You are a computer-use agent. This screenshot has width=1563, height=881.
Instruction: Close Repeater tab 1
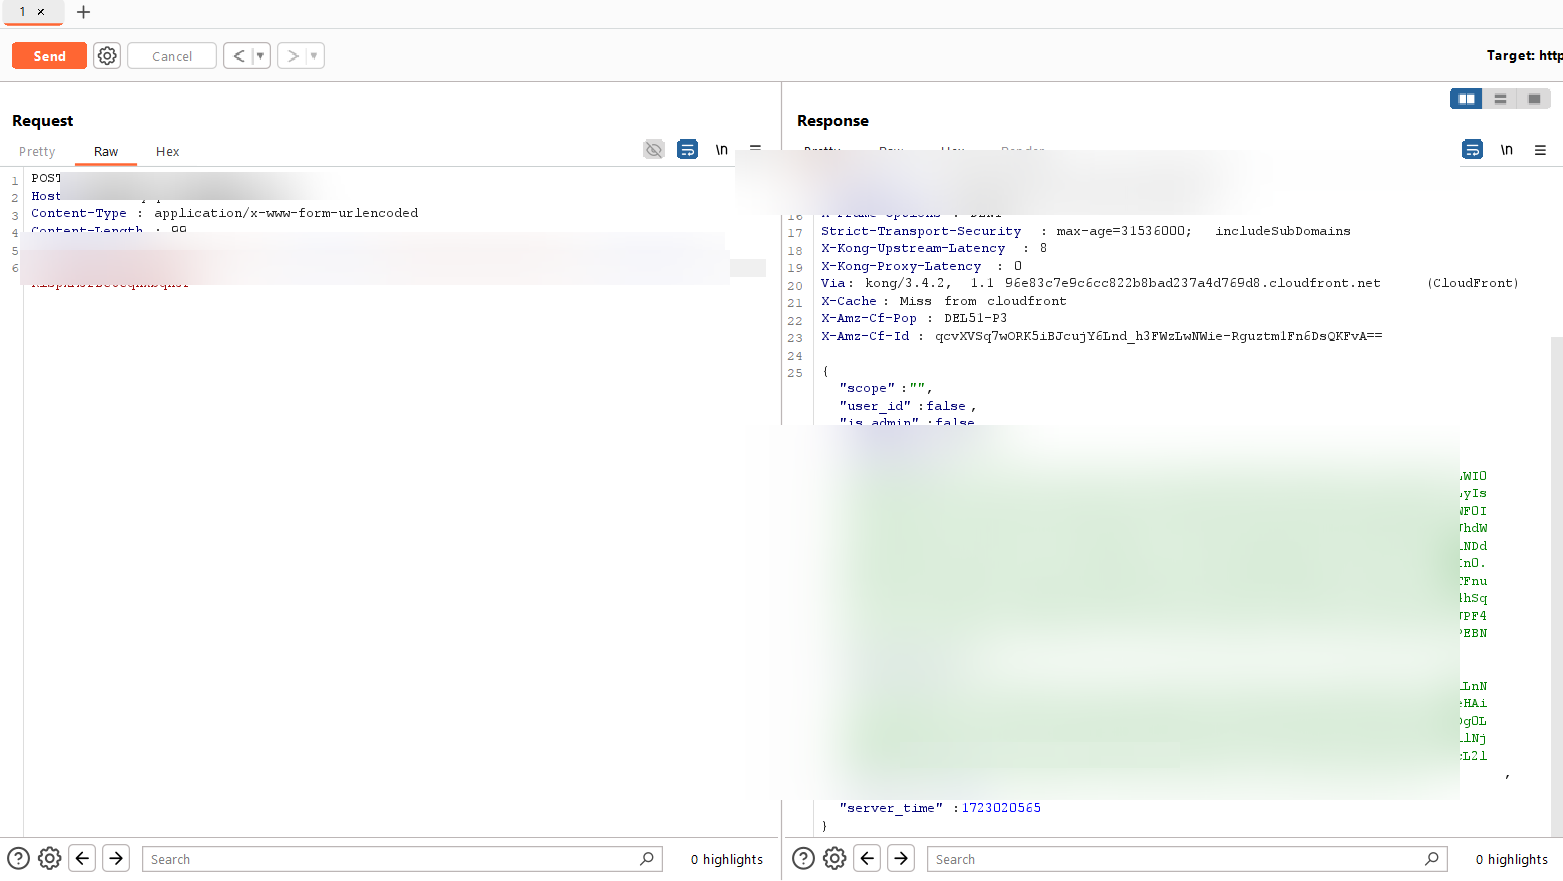[x=41, y=12]
